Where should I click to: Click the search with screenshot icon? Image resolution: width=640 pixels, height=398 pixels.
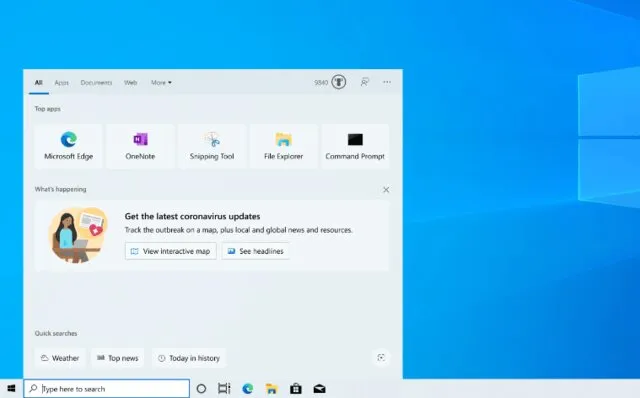[381, 358]
